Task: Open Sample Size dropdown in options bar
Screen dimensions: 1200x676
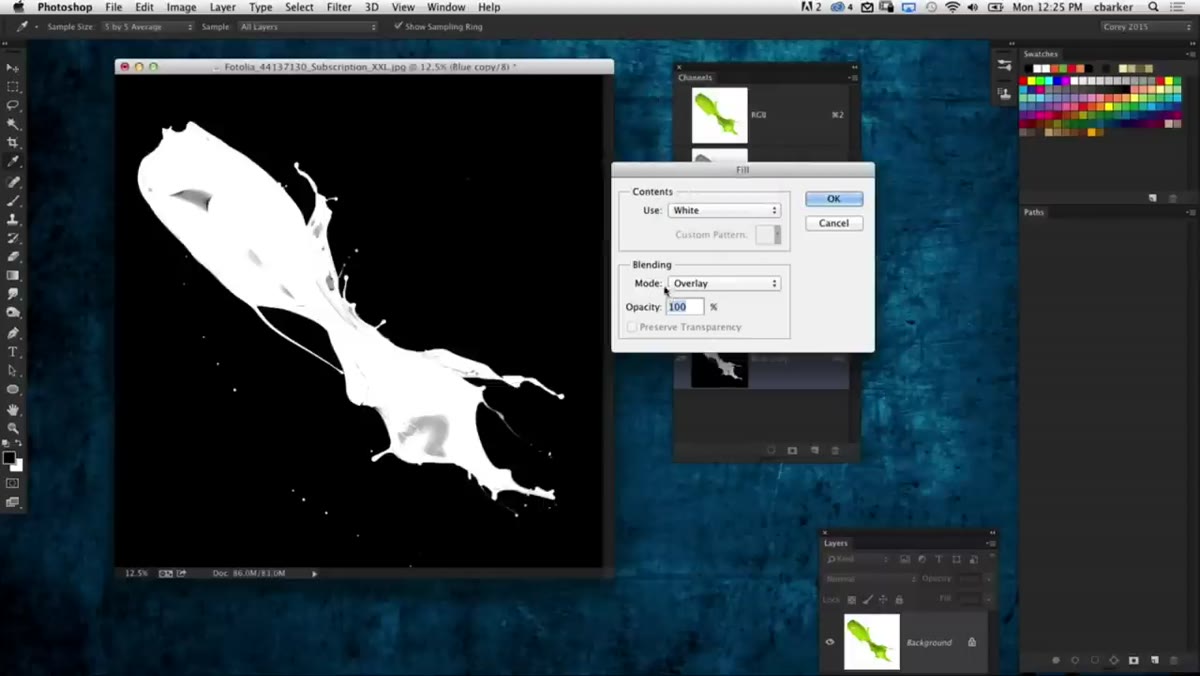Action: 148,26
